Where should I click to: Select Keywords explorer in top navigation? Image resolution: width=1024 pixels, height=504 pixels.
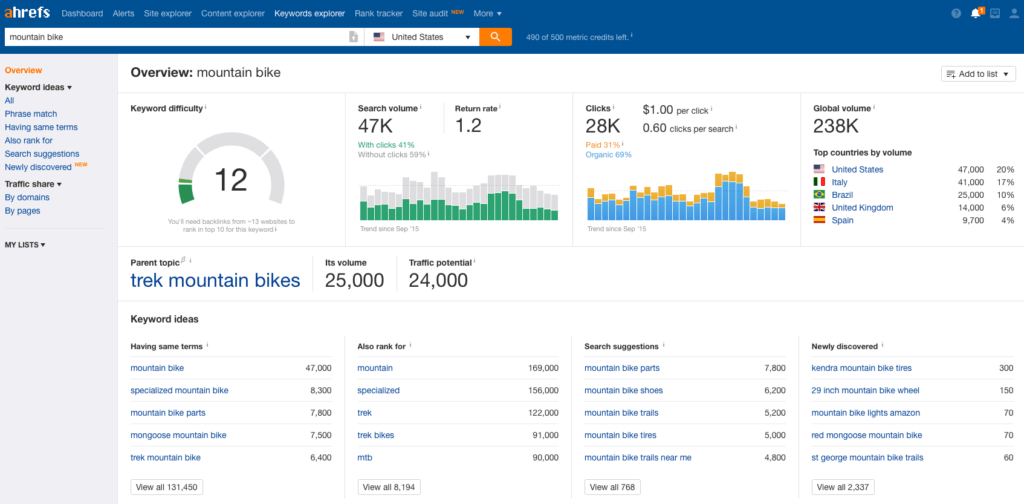click(x=310, y=13)
